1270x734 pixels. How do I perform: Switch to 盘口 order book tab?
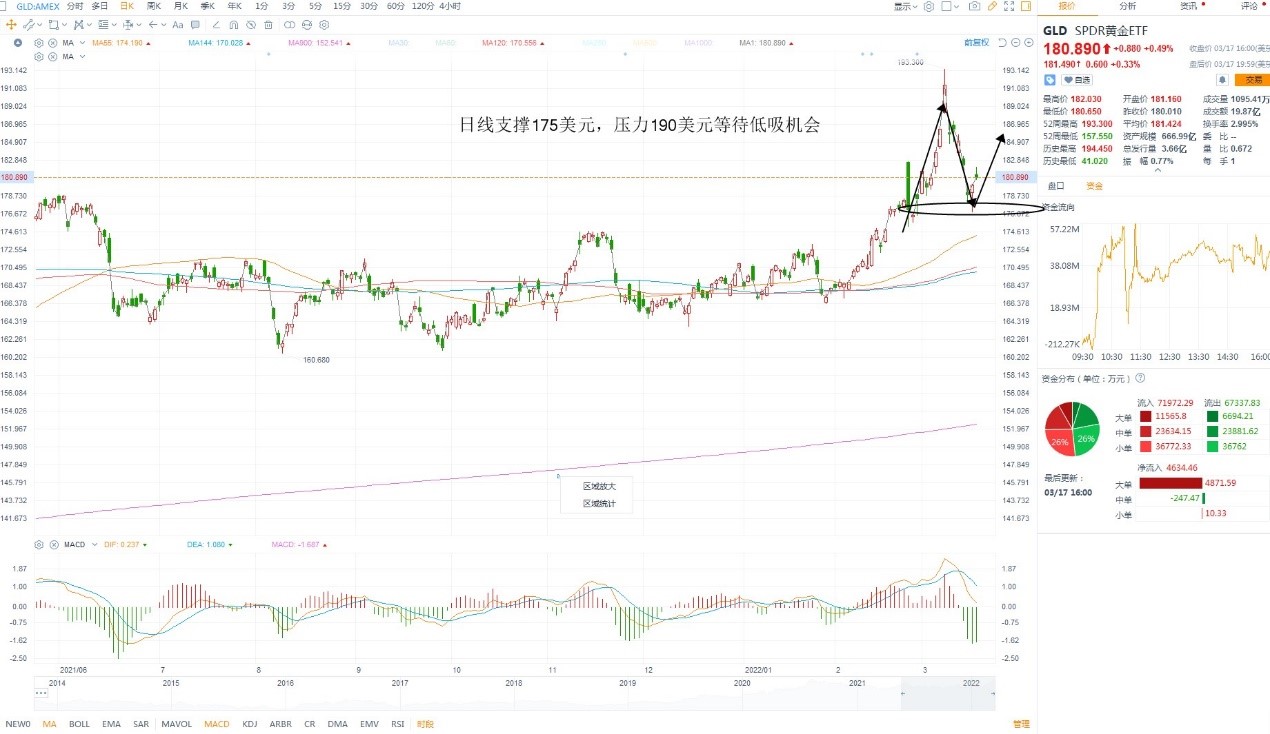tap(1056, 186)
